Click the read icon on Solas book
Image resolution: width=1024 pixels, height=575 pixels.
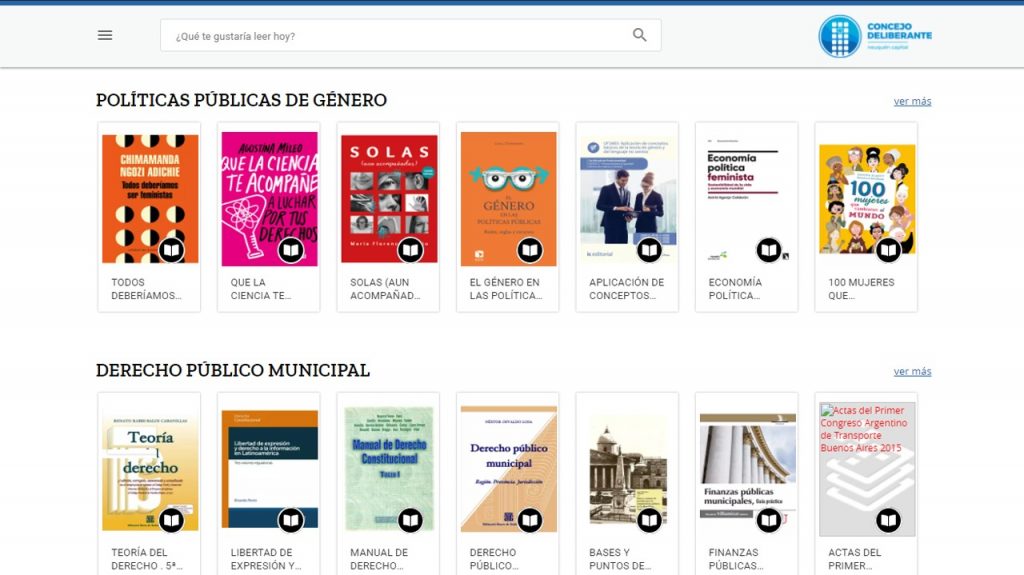coord(410,250)
